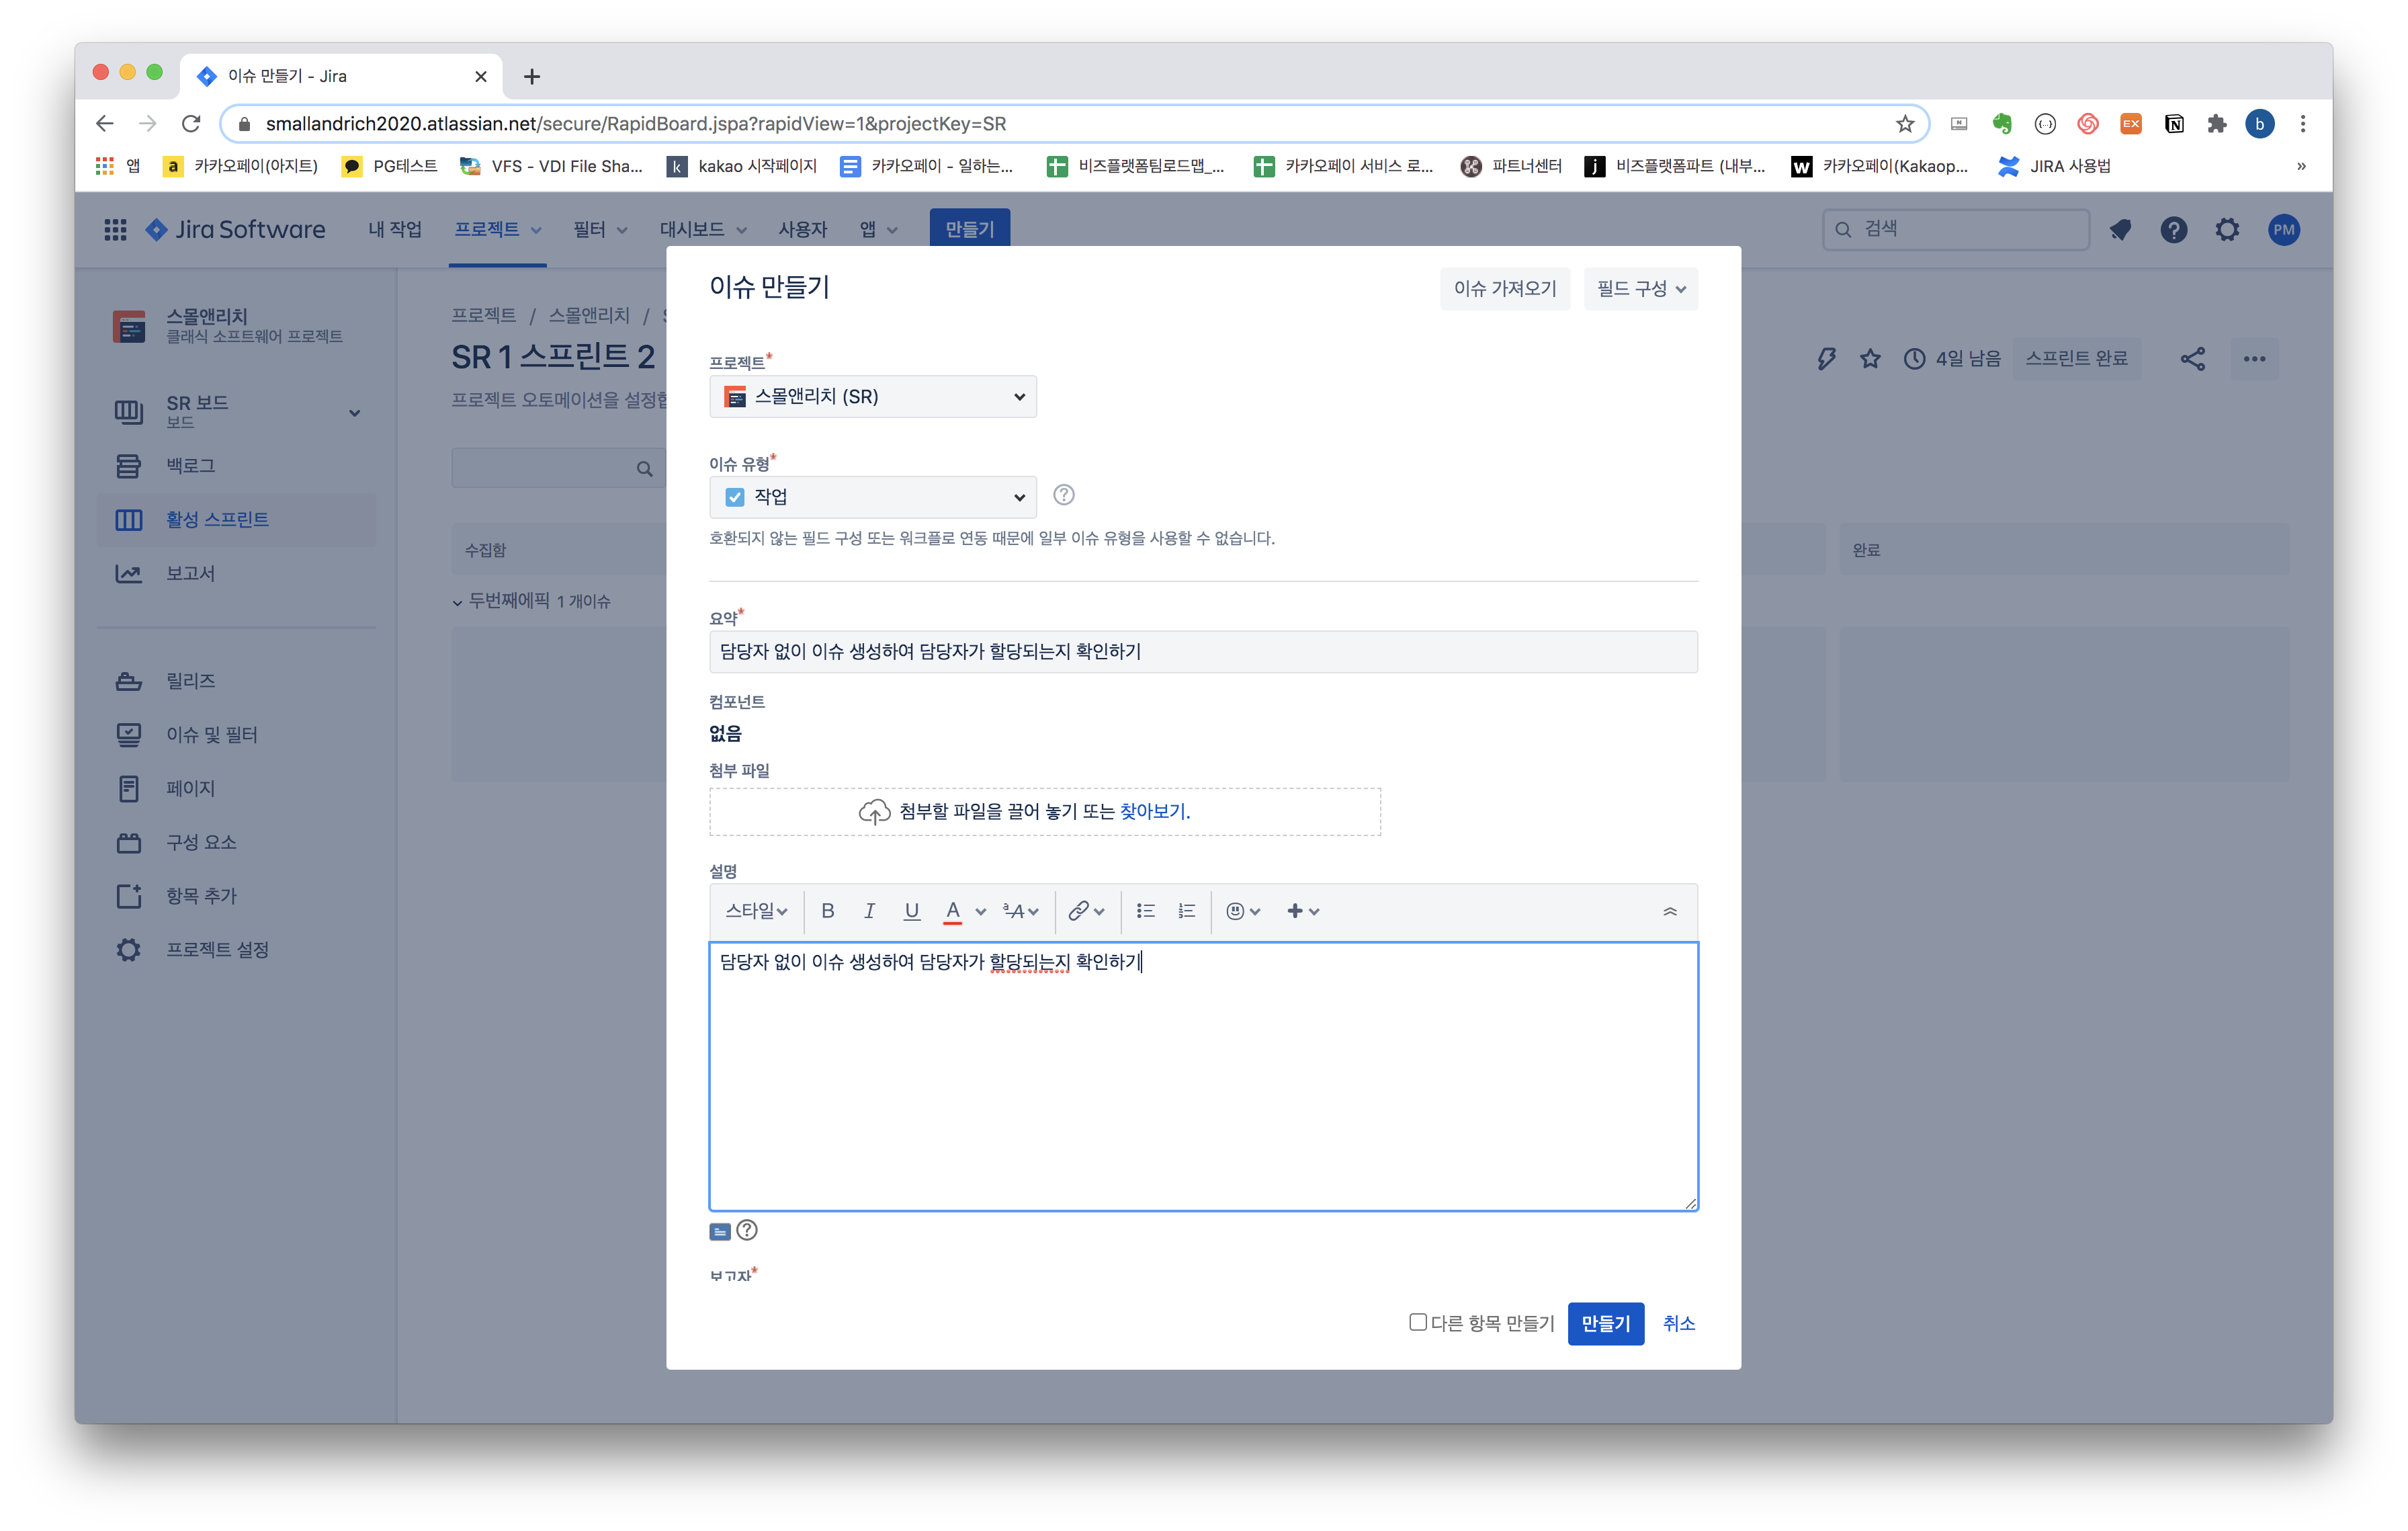Viewport: 2408px width, 1531px height.
Task: Click the blue 만들기 submit button
Action: coord(1605,1324)
